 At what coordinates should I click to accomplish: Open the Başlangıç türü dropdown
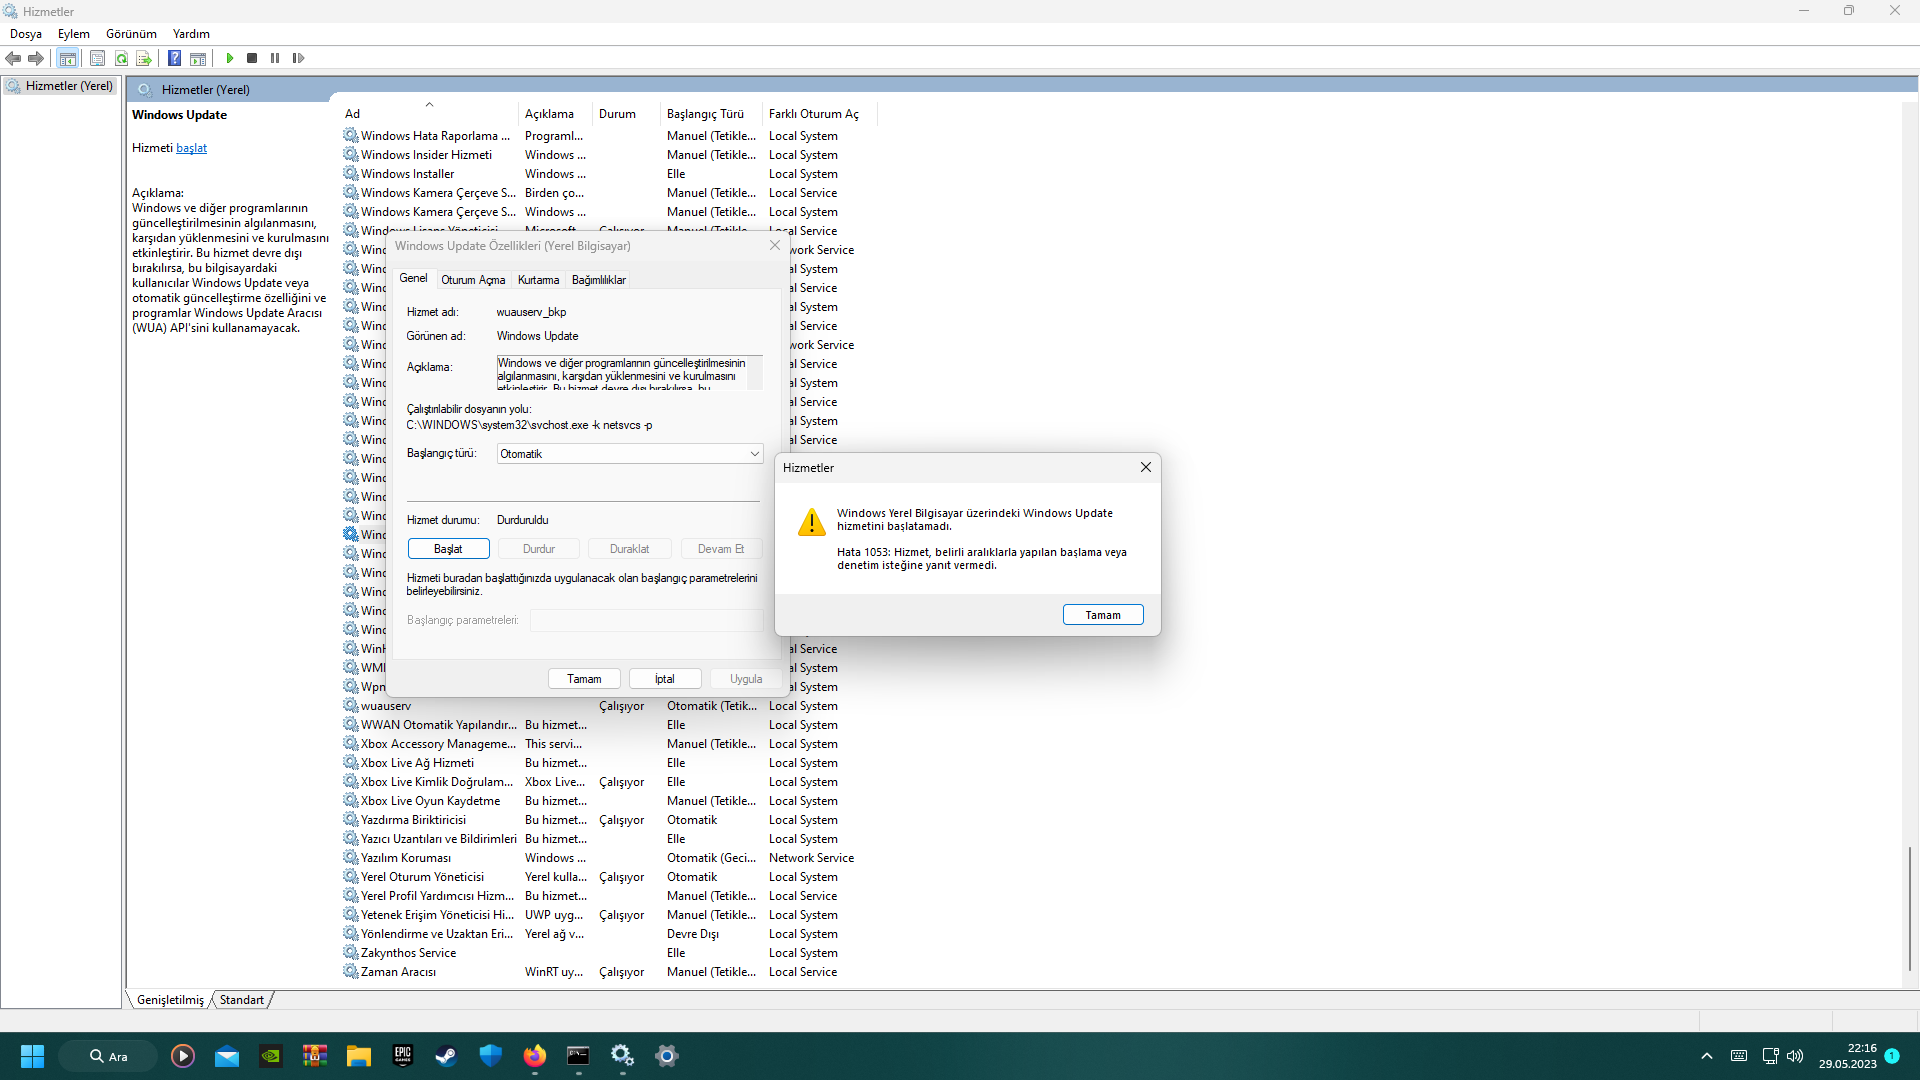coord(630,454)
